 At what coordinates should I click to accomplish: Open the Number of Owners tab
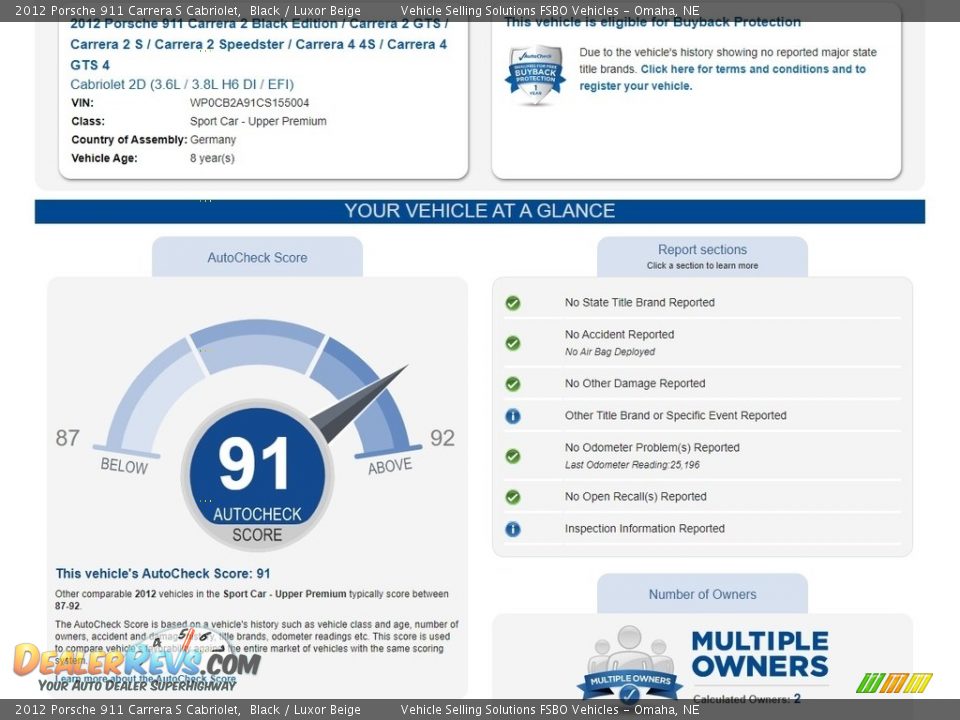pos(702,594)
